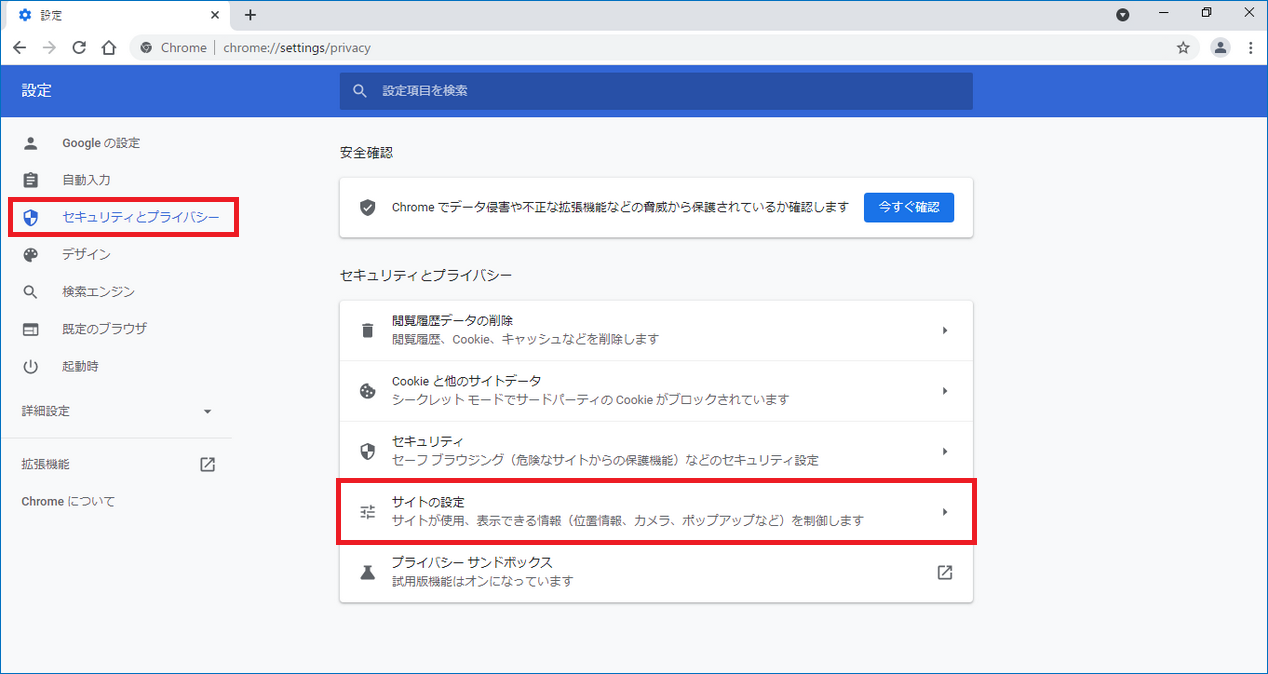
Task: Open サイトの設定 row title
Action: click(428, 502)
